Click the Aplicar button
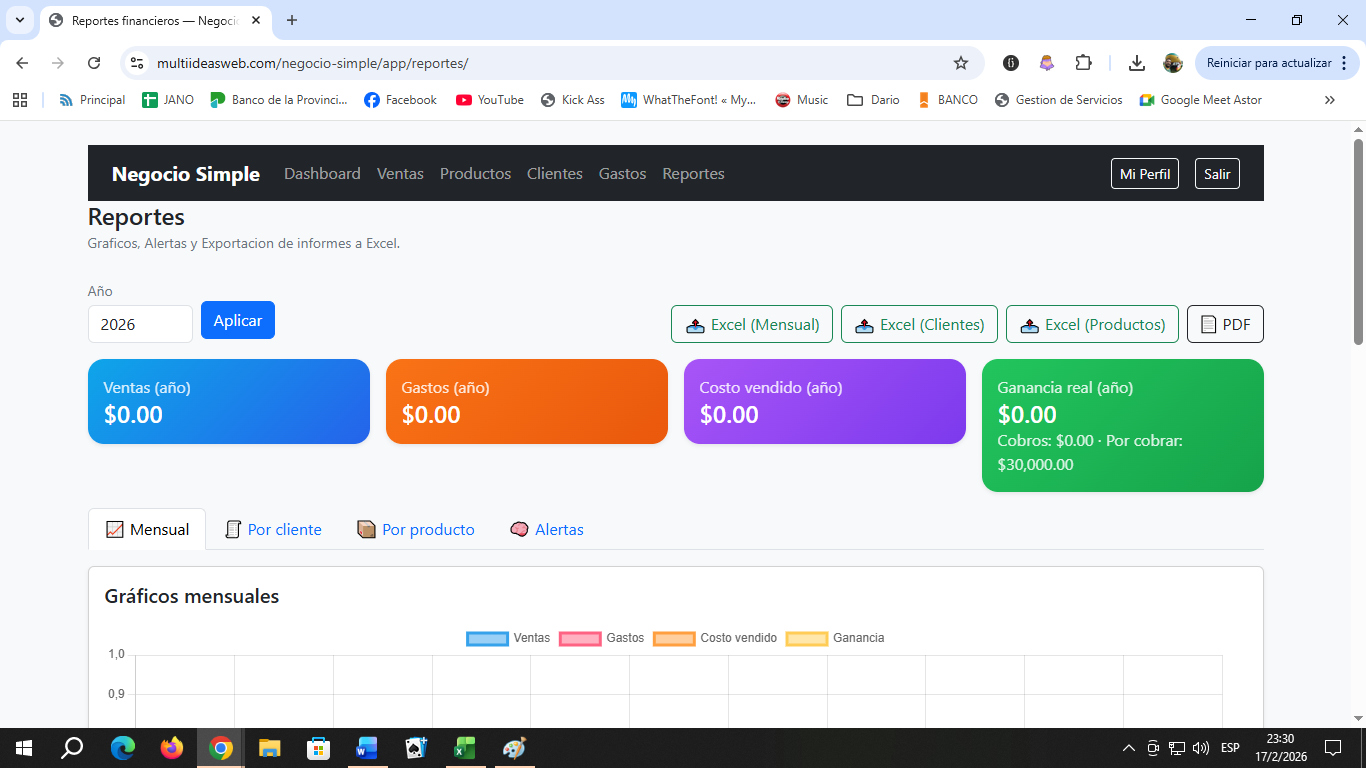Screen dimensions: 1366x768 pyautogui.click(x=238, y=320)
